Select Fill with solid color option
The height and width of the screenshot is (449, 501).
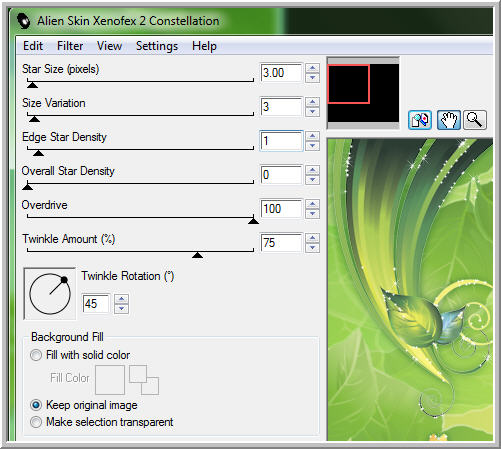click(36, 355)
